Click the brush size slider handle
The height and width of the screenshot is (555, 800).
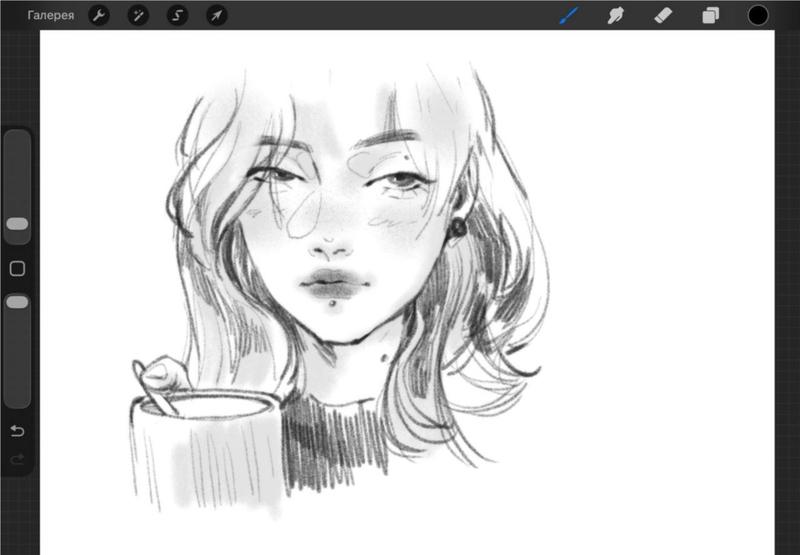17,224
